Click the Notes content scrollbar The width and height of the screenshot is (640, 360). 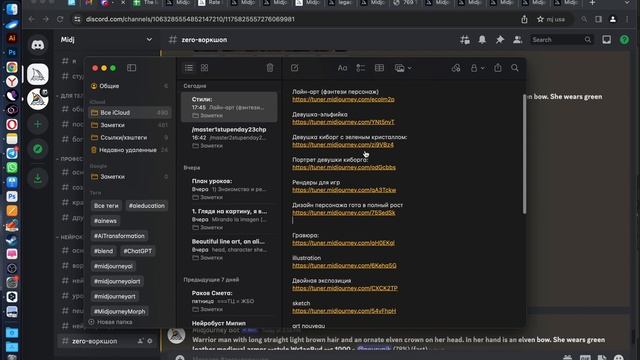(524, 154)
